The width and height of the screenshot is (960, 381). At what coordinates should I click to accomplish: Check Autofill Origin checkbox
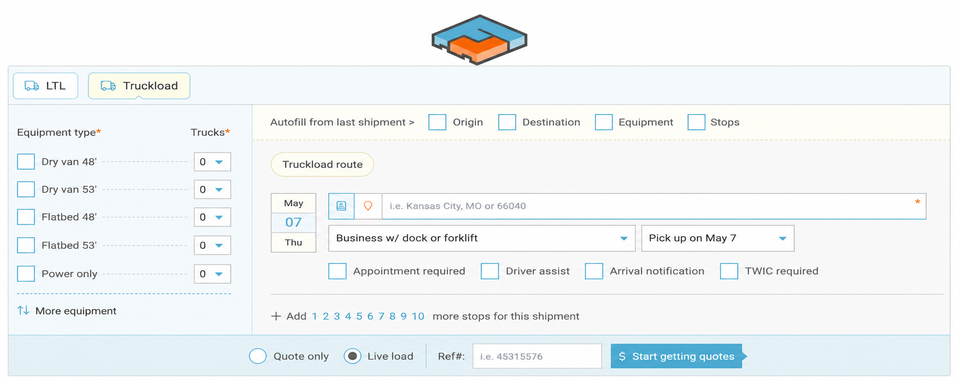437,122
